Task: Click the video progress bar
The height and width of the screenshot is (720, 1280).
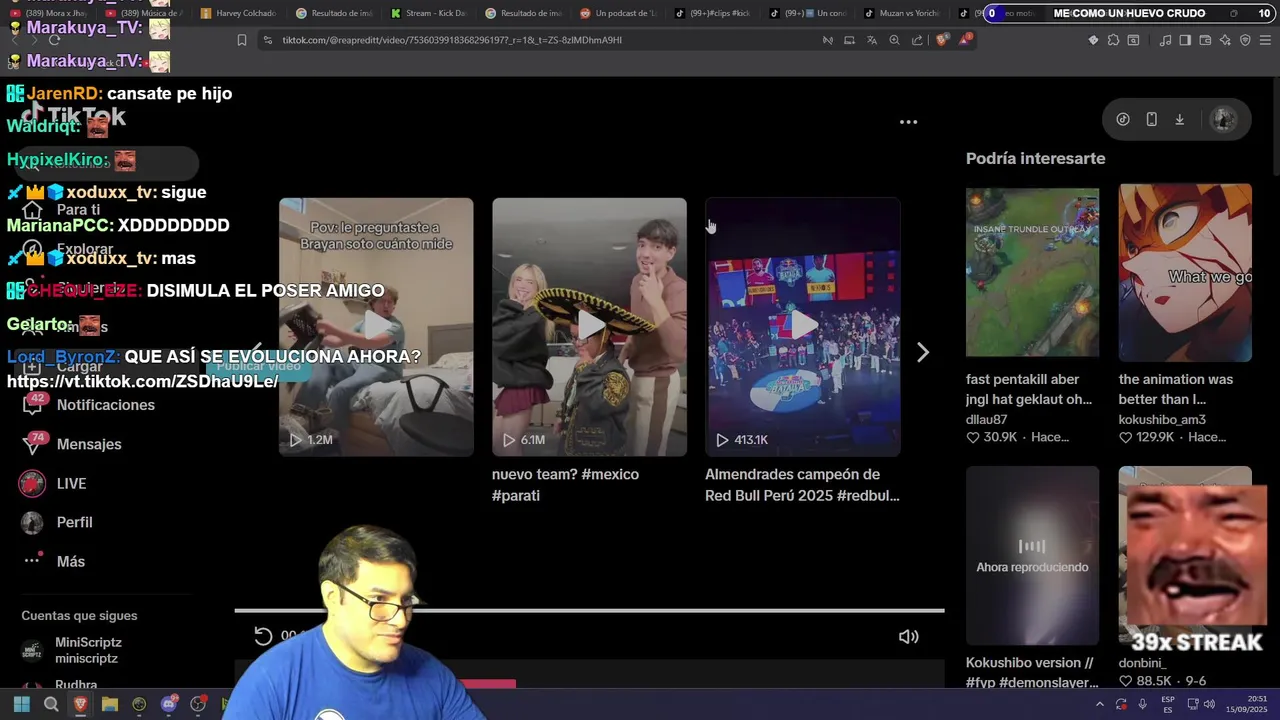Action: coord(589,610)
